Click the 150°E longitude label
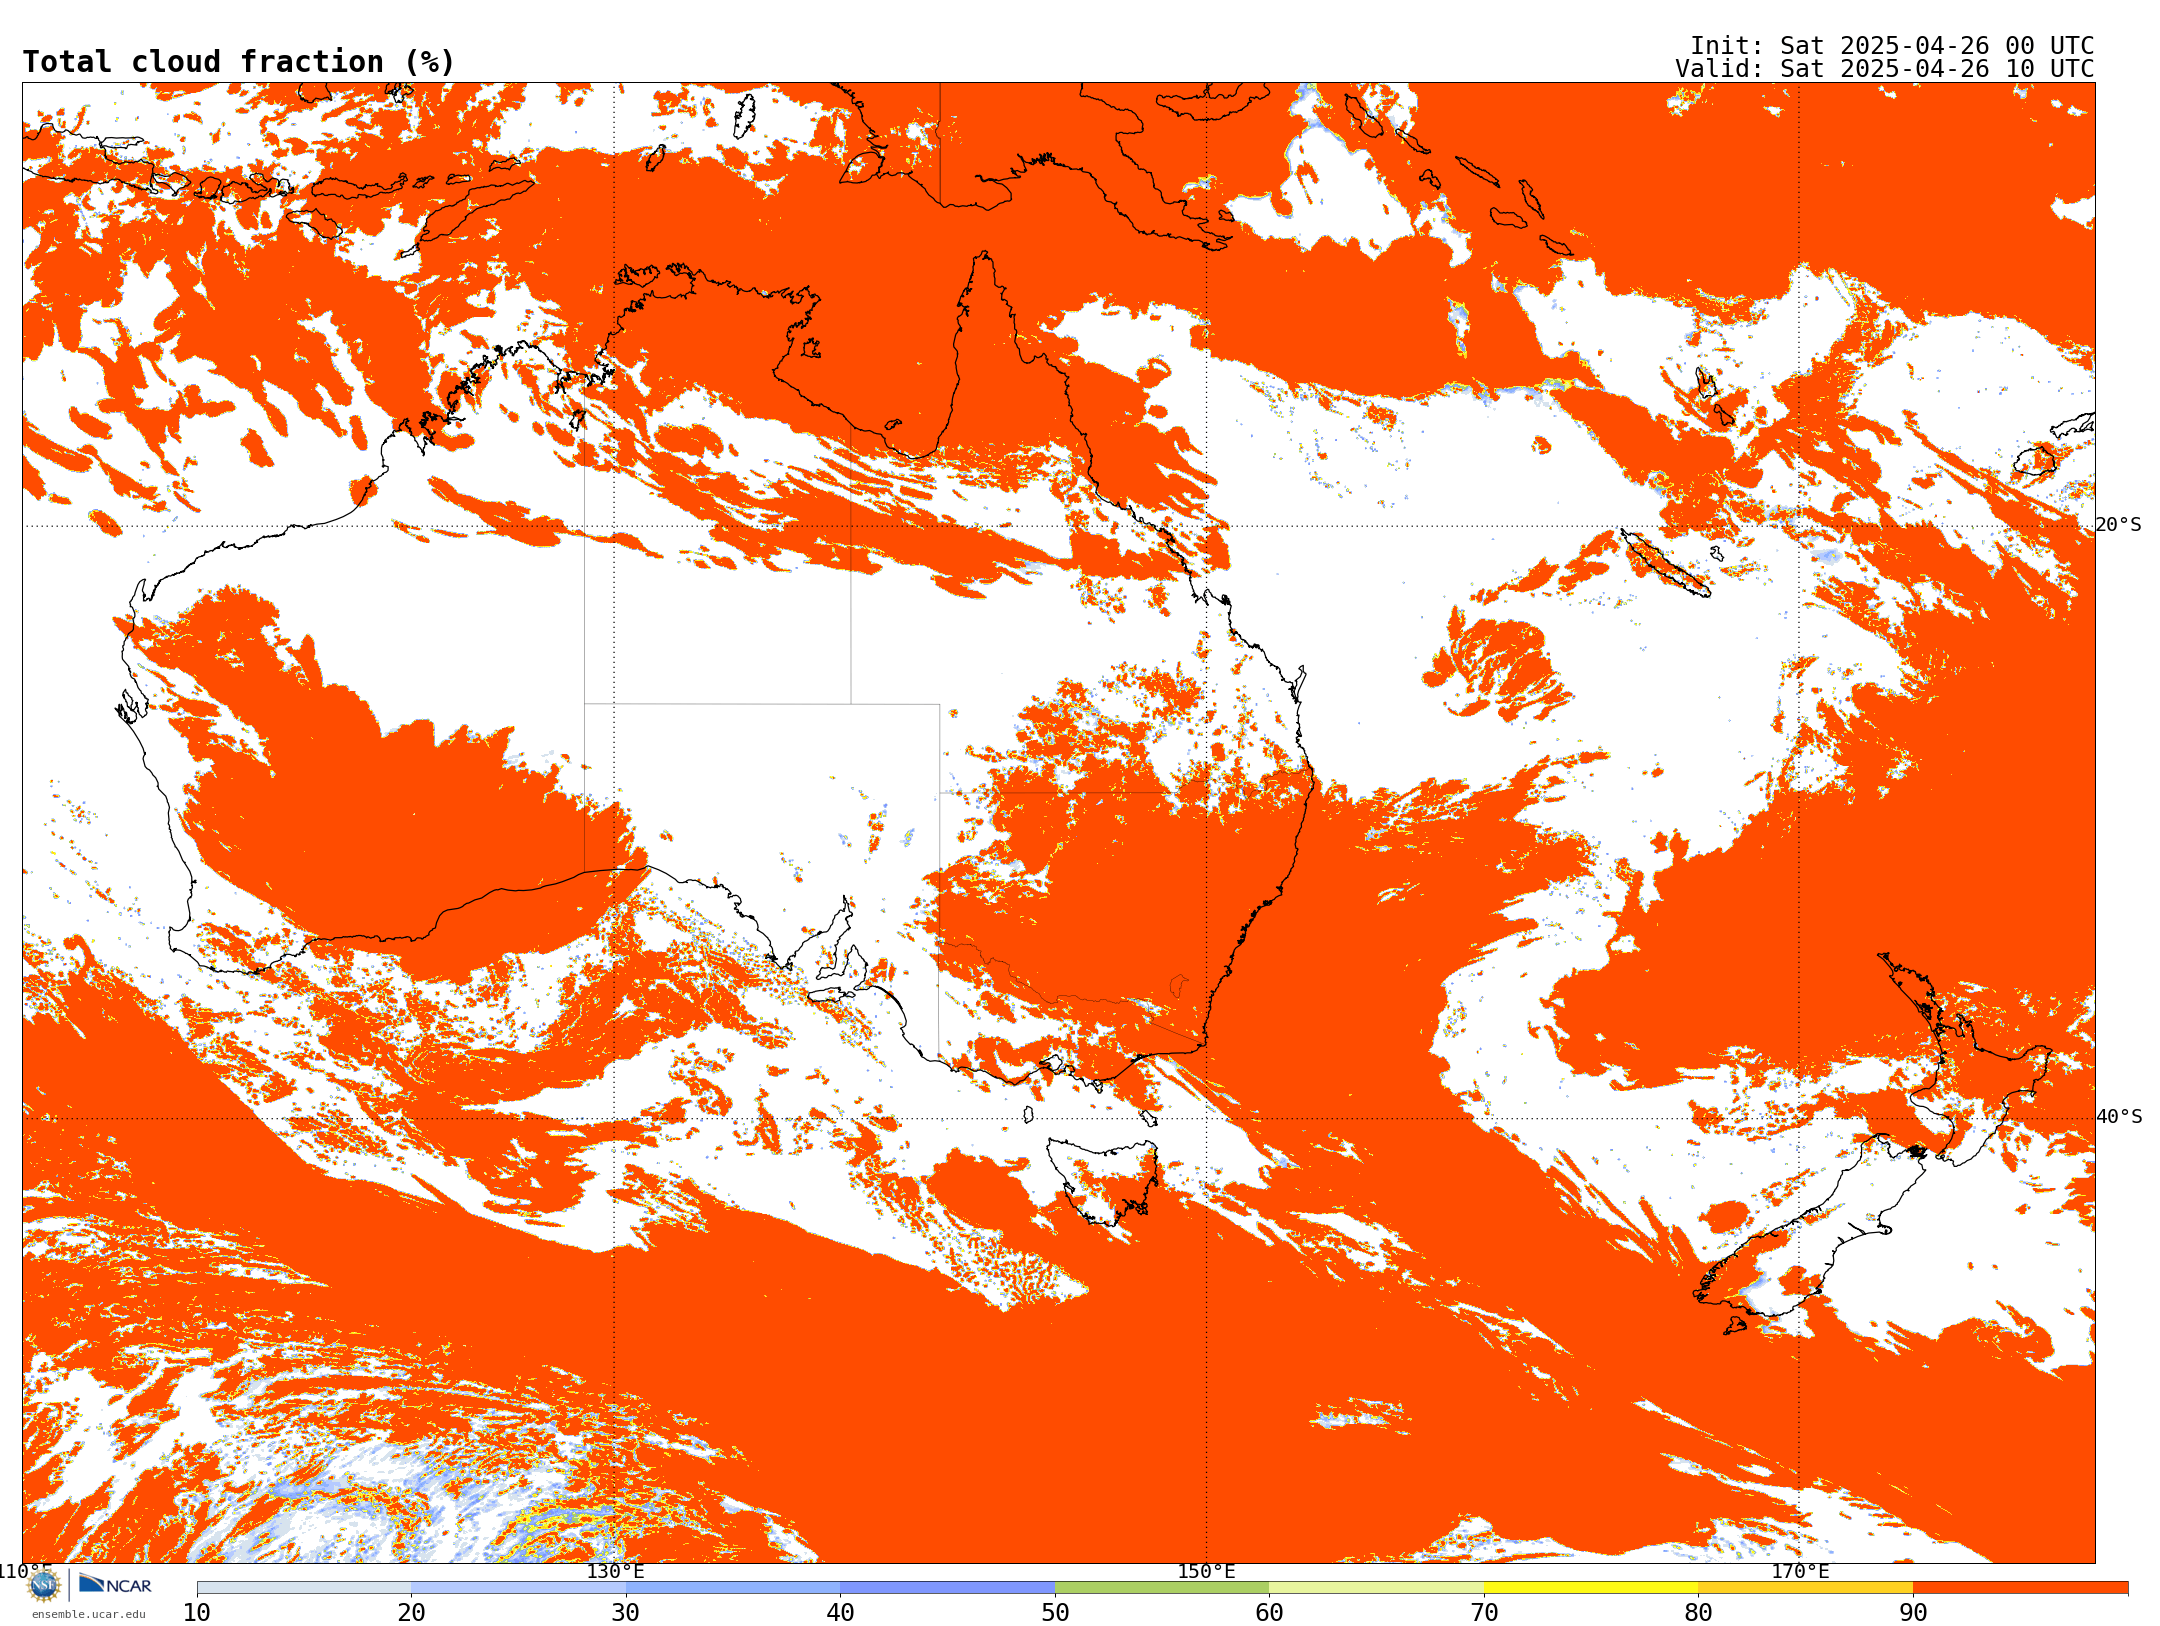Image resolution: width=2160 pixels, height=1626 pixels. coord(1206,1571)
